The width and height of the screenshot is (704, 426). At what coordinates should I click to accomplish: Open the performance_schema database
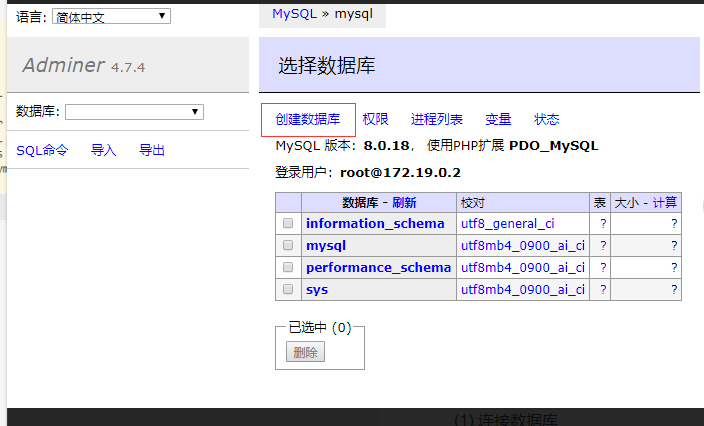(378, 268)
